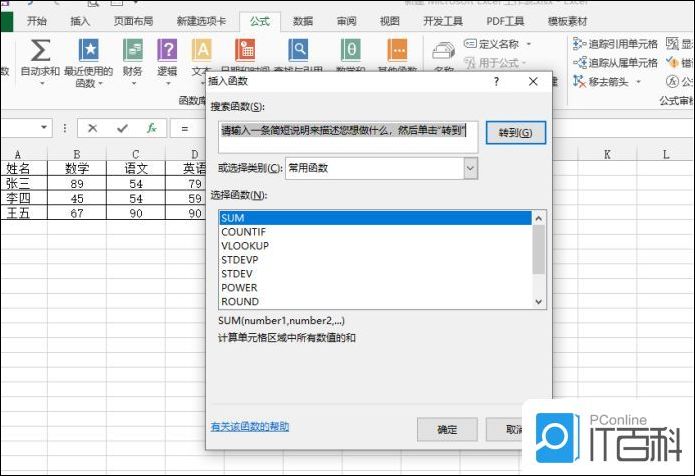This screenshot has width=695, height=476.
Task: Click the 数学 cell value 67
Action: click(77, 213)
